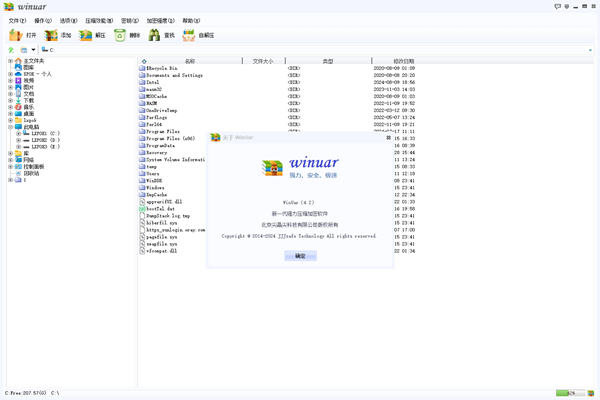Image resolution: width=600 pixels, height=400 pixels.
Task: Open the 选项 menu
Action: click(68, 21)
